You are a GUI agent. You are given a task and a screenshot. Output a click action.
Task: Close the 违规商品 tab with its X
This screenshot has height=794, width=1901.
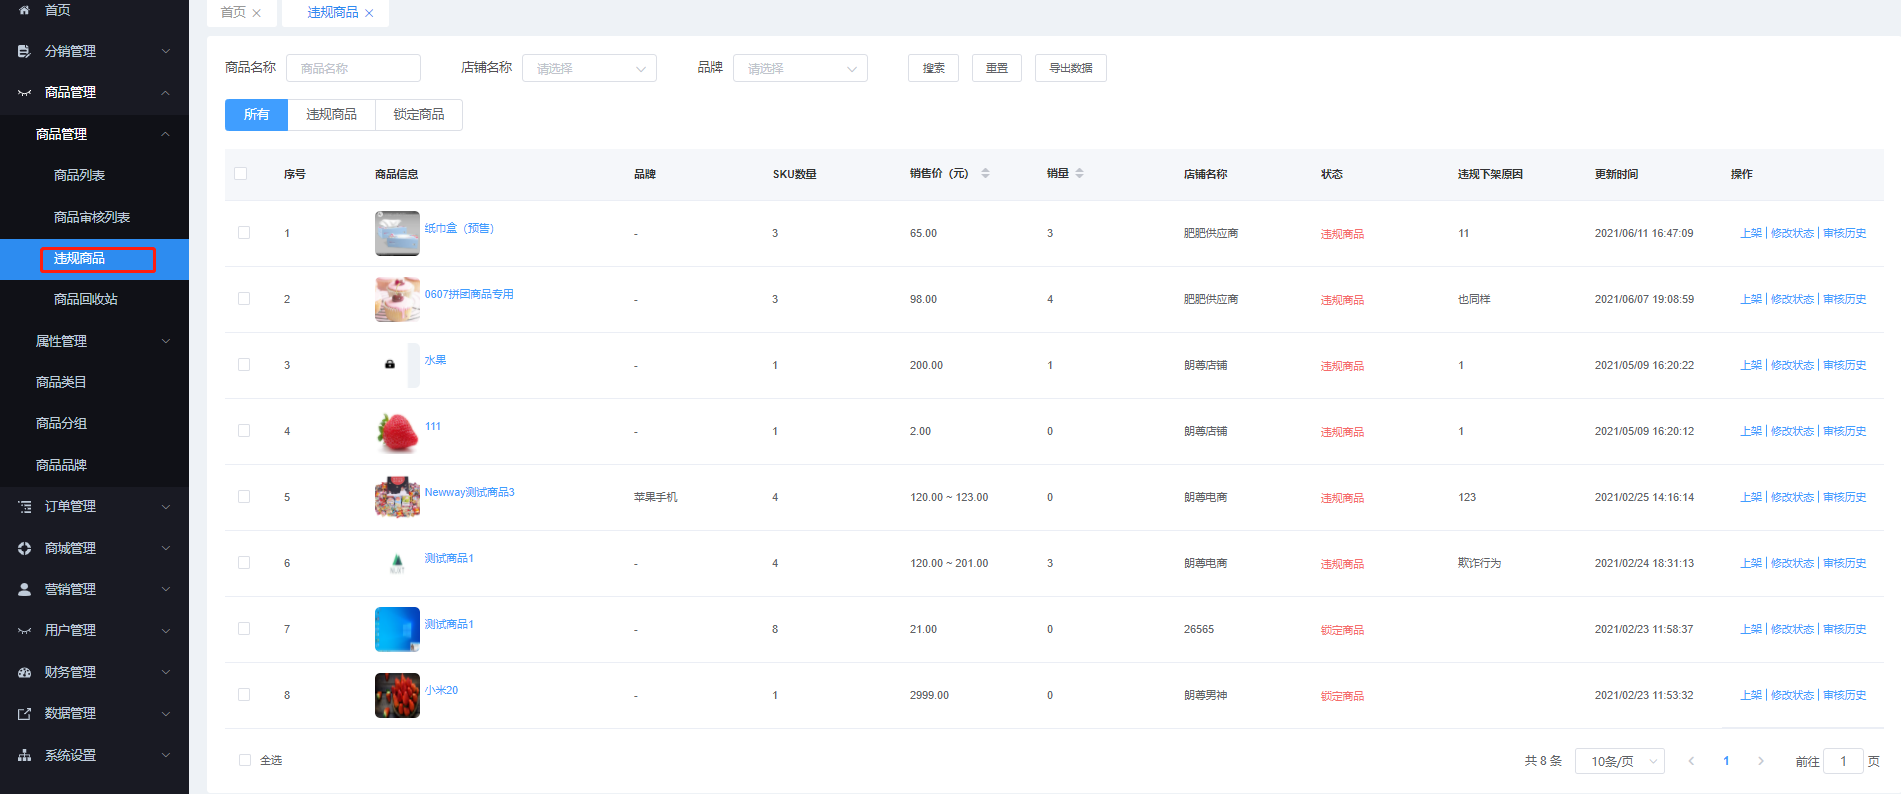(x=369, y=13)
